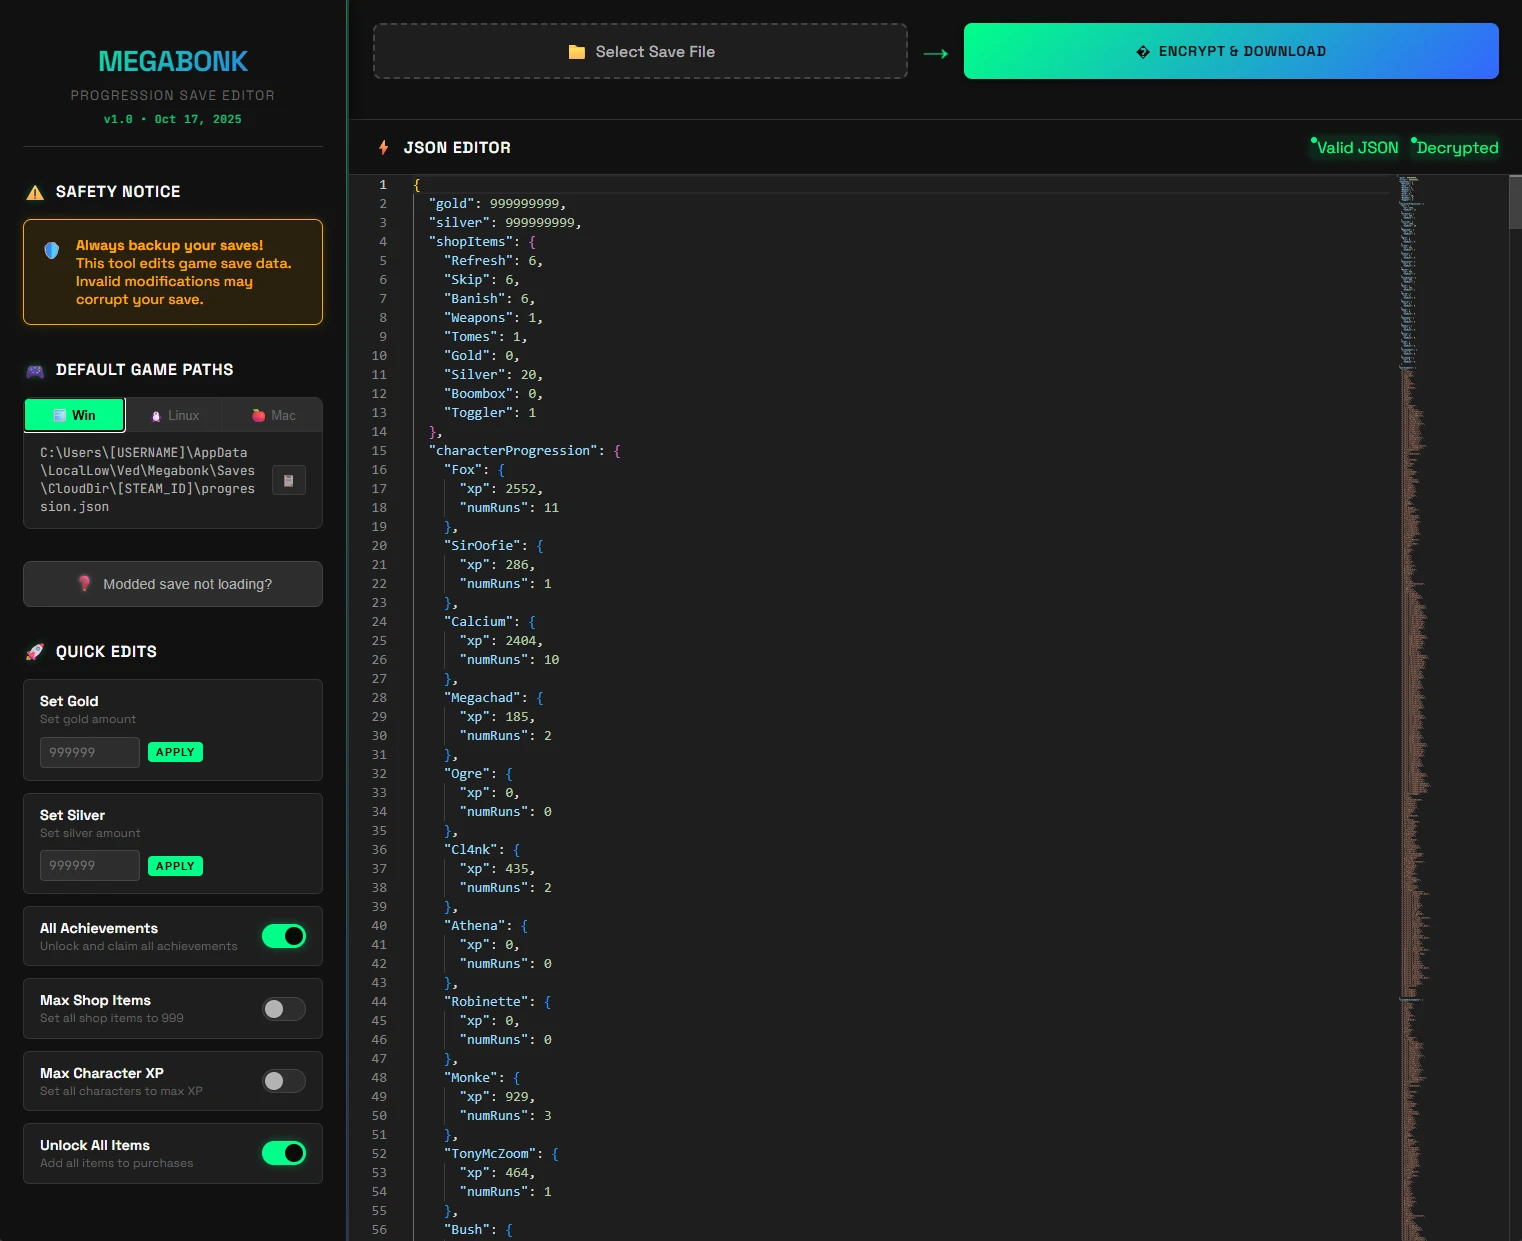The width and height of the screenshot is (1522, 1241).
Task: Click the "xp": 2404 line under Calcium
Action: click(501, 641)
